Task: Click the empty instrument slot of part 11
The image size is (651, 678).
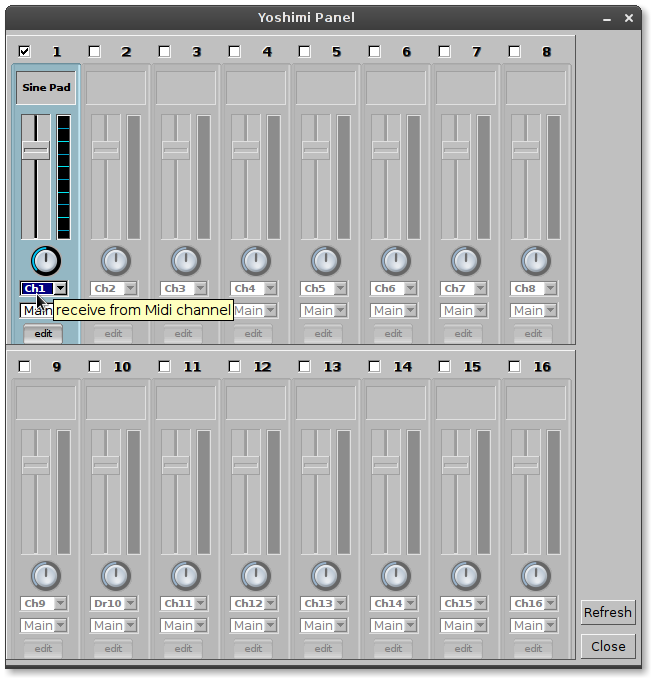Action: click(186, 403)
